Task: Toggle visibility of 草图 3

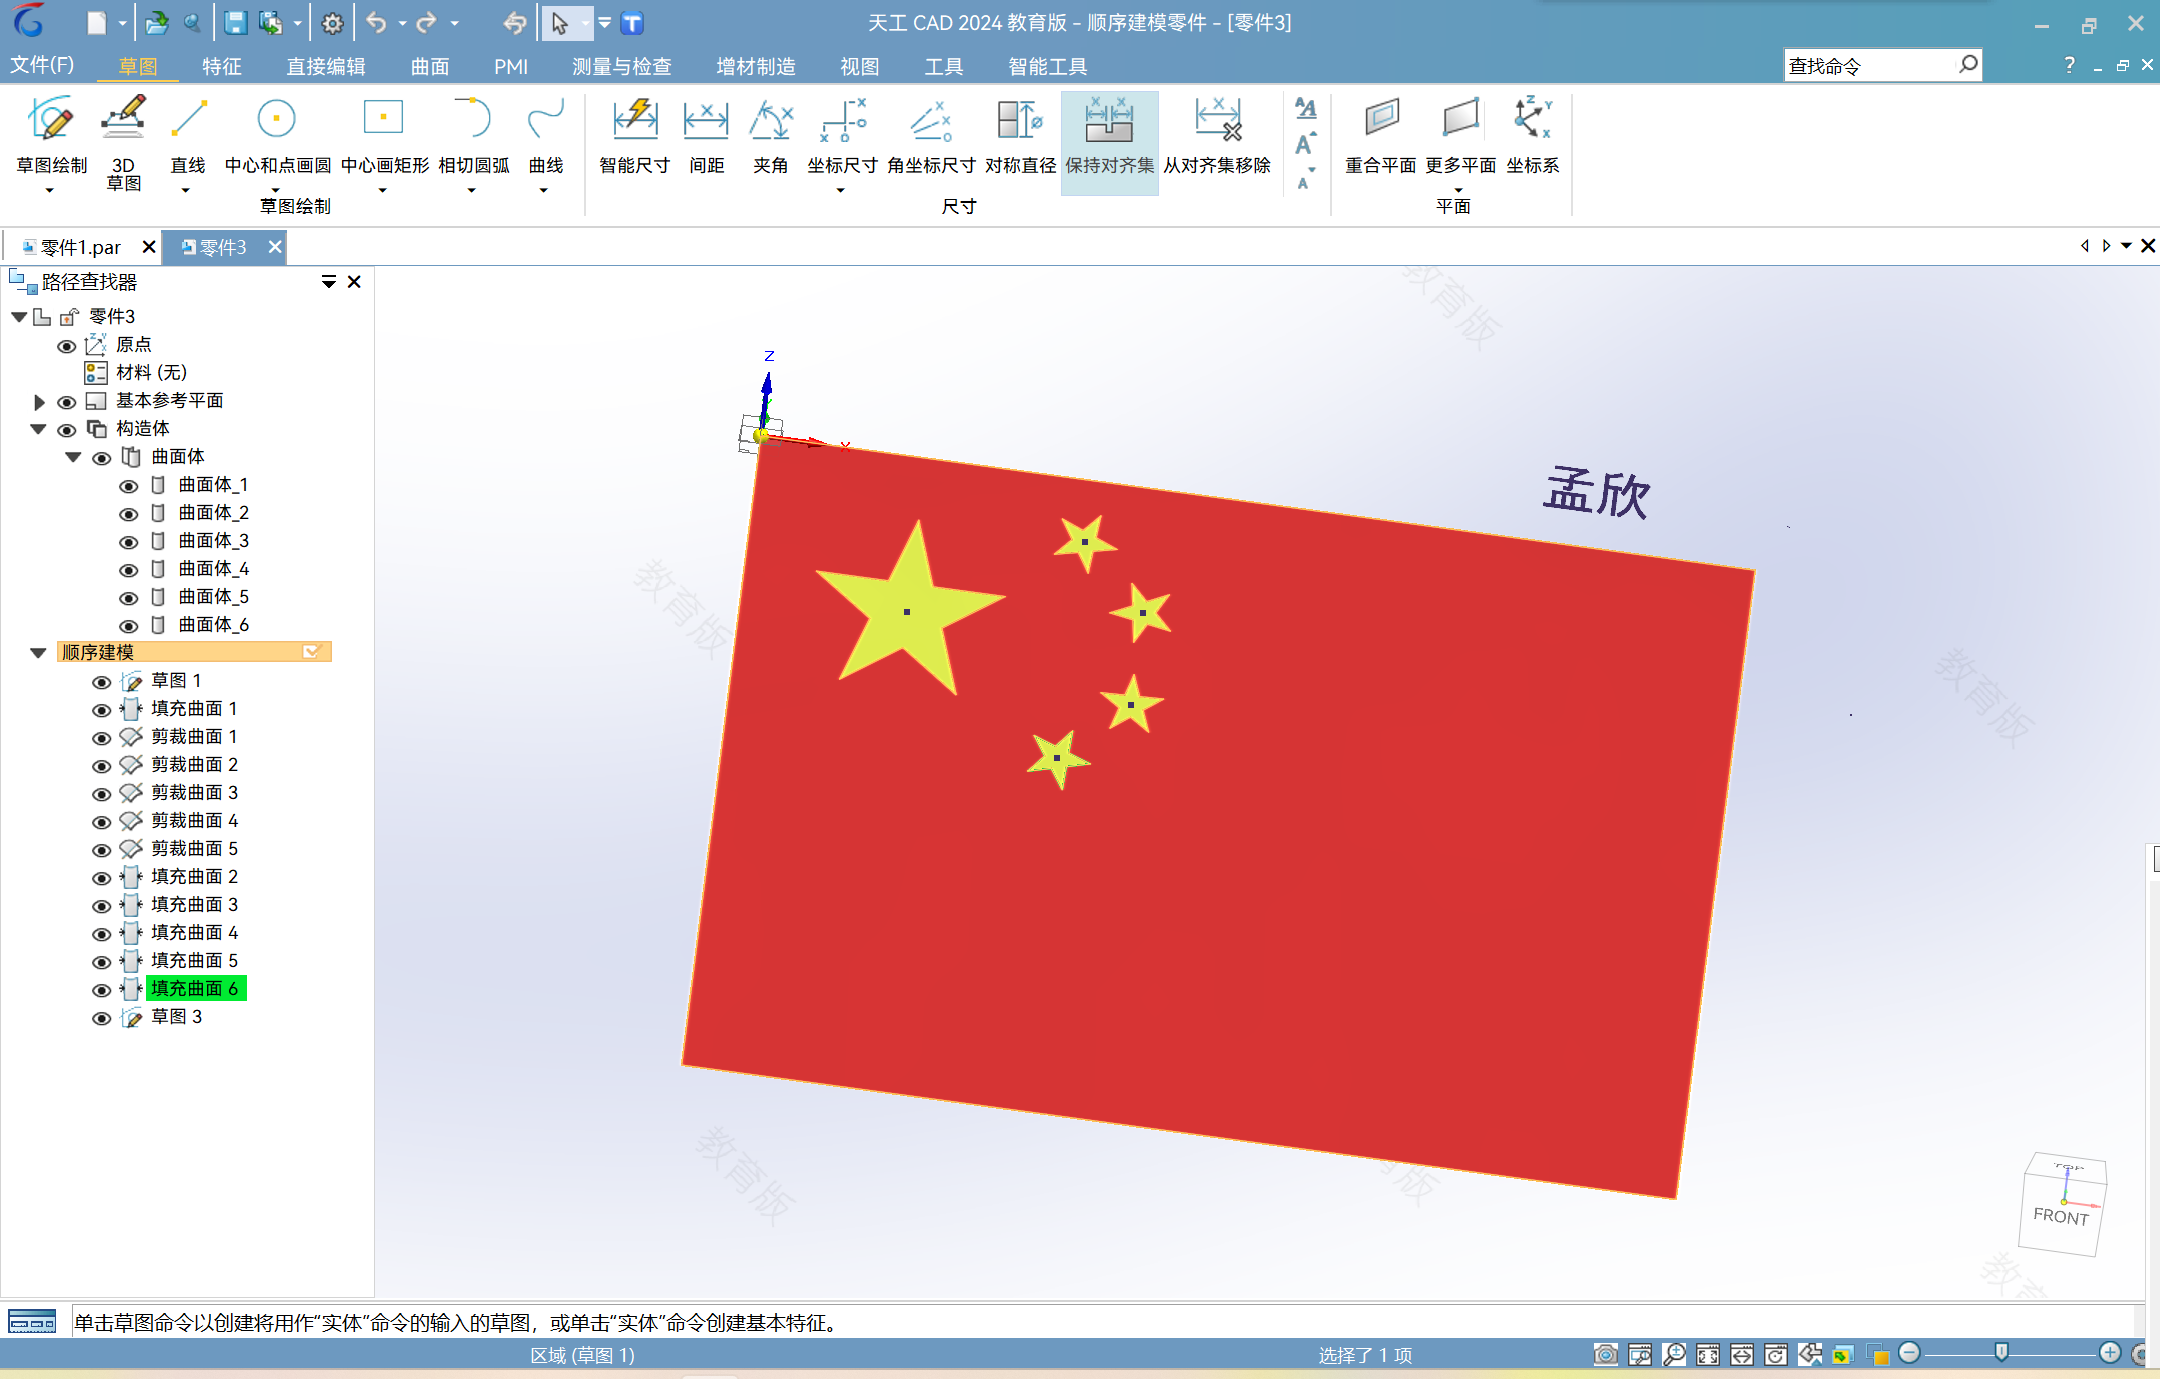Action: 101,1018
